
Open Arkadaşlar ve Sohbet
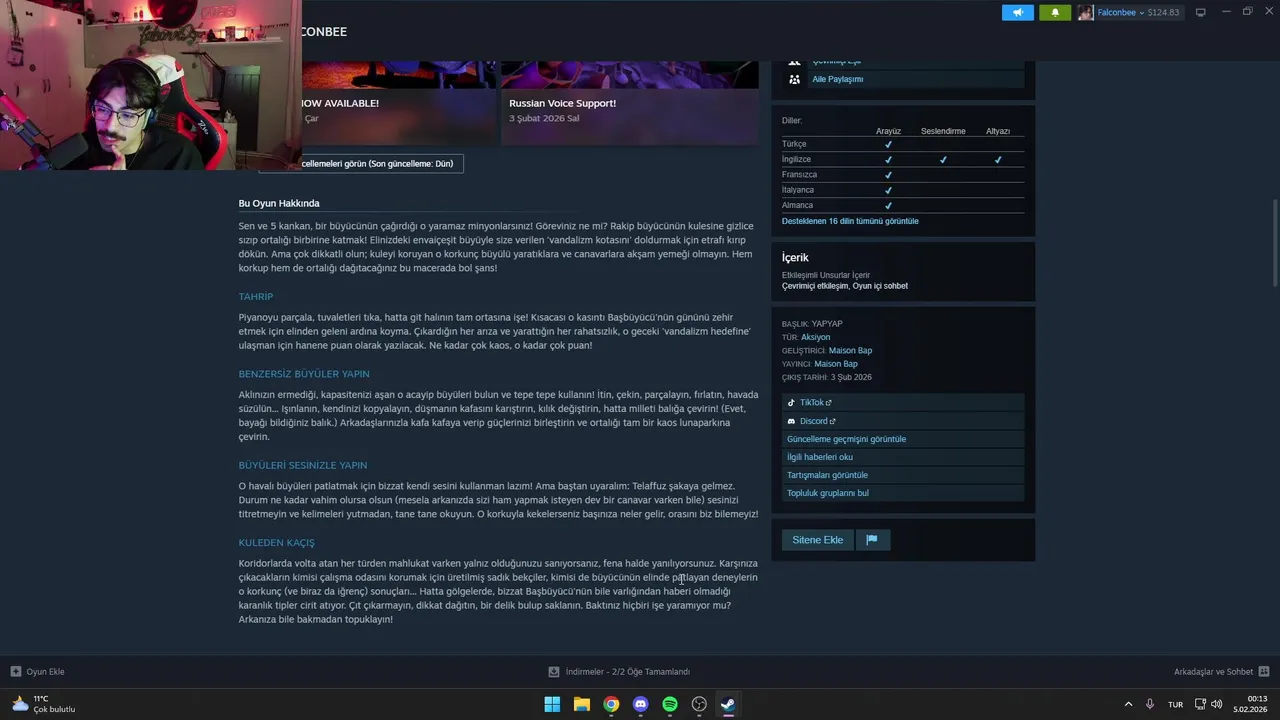[1213, 672]
